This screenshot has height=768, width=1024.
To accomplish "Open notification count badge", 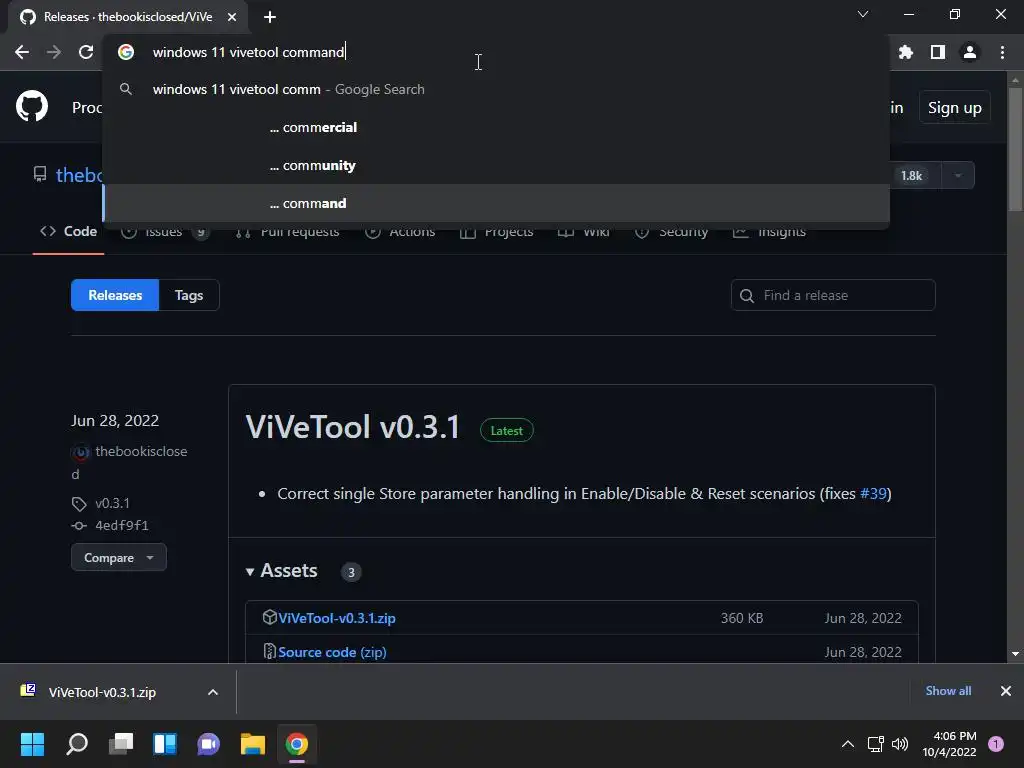I will pyautogui.click(x=996, y=744).
